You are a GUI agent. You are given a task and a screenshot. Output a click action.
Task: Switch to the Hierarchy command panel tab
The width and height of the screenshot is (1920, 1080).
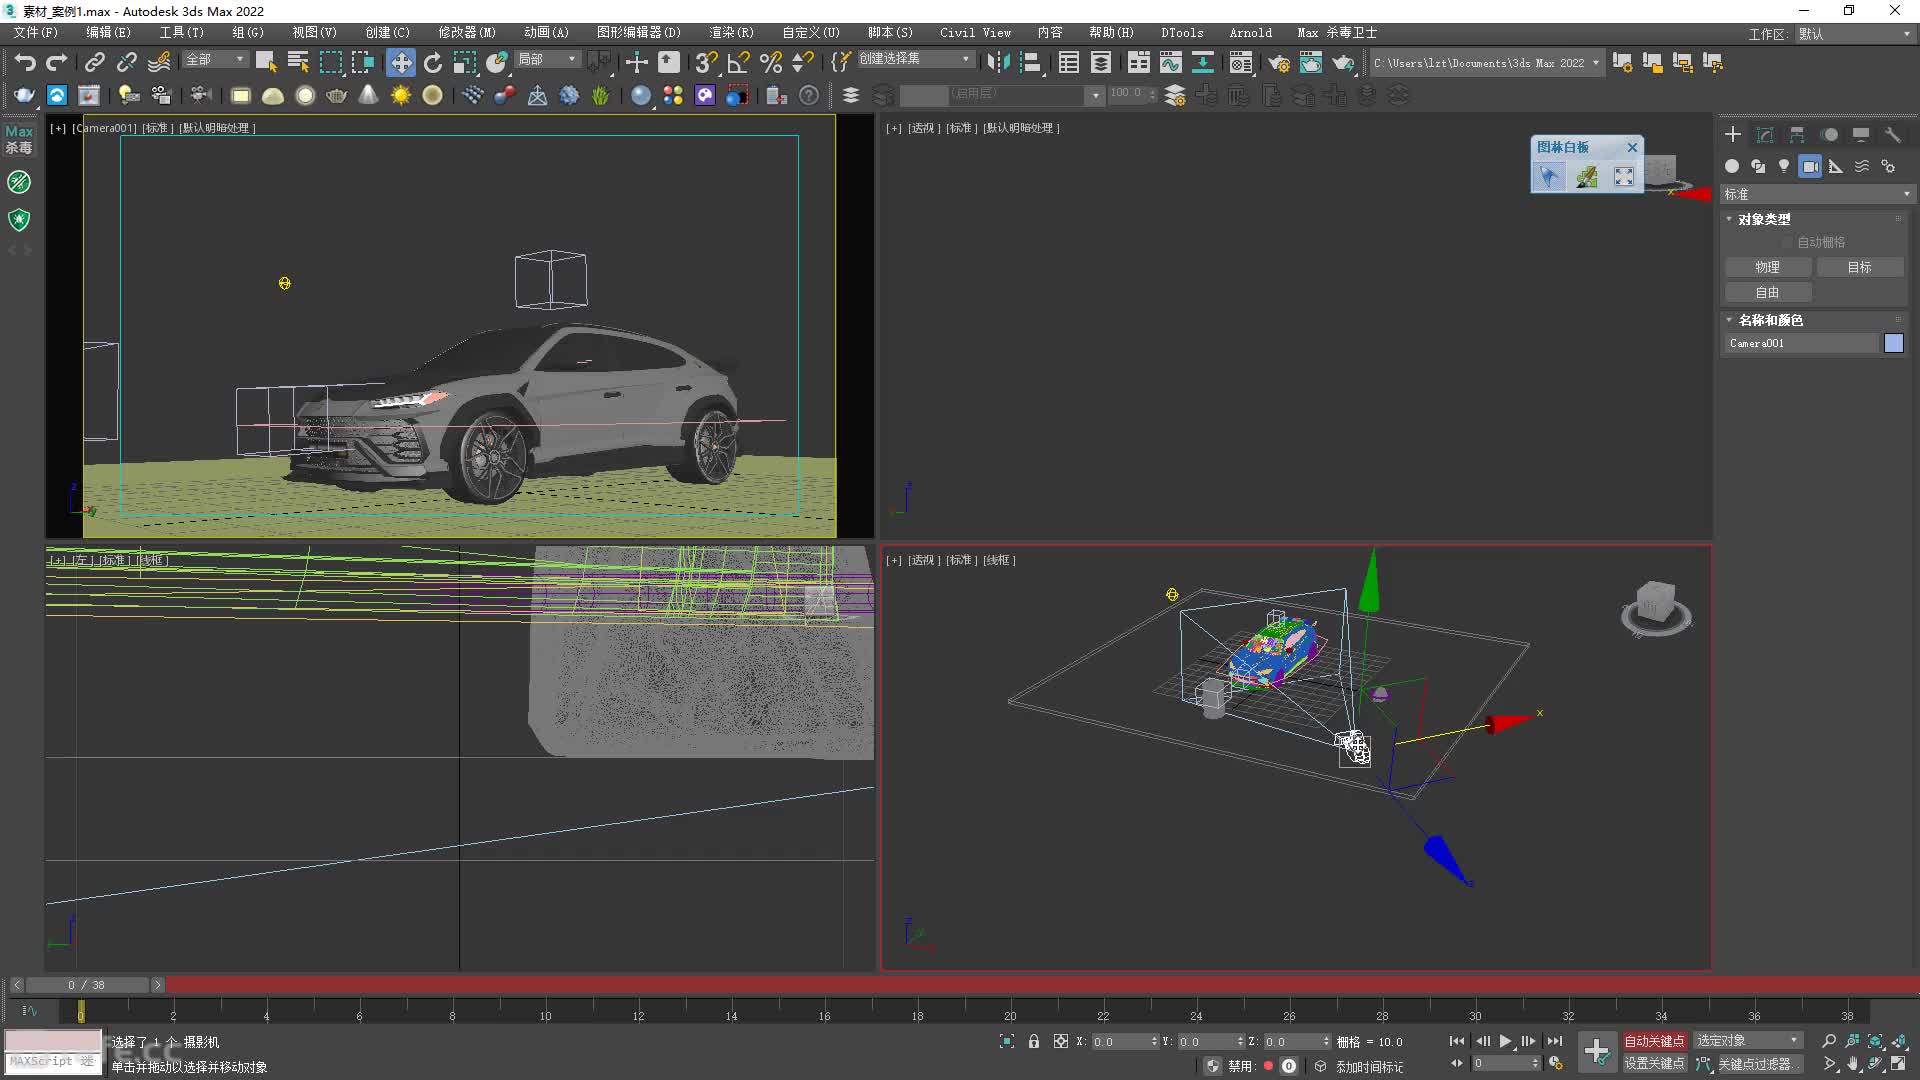(1797, 135)
